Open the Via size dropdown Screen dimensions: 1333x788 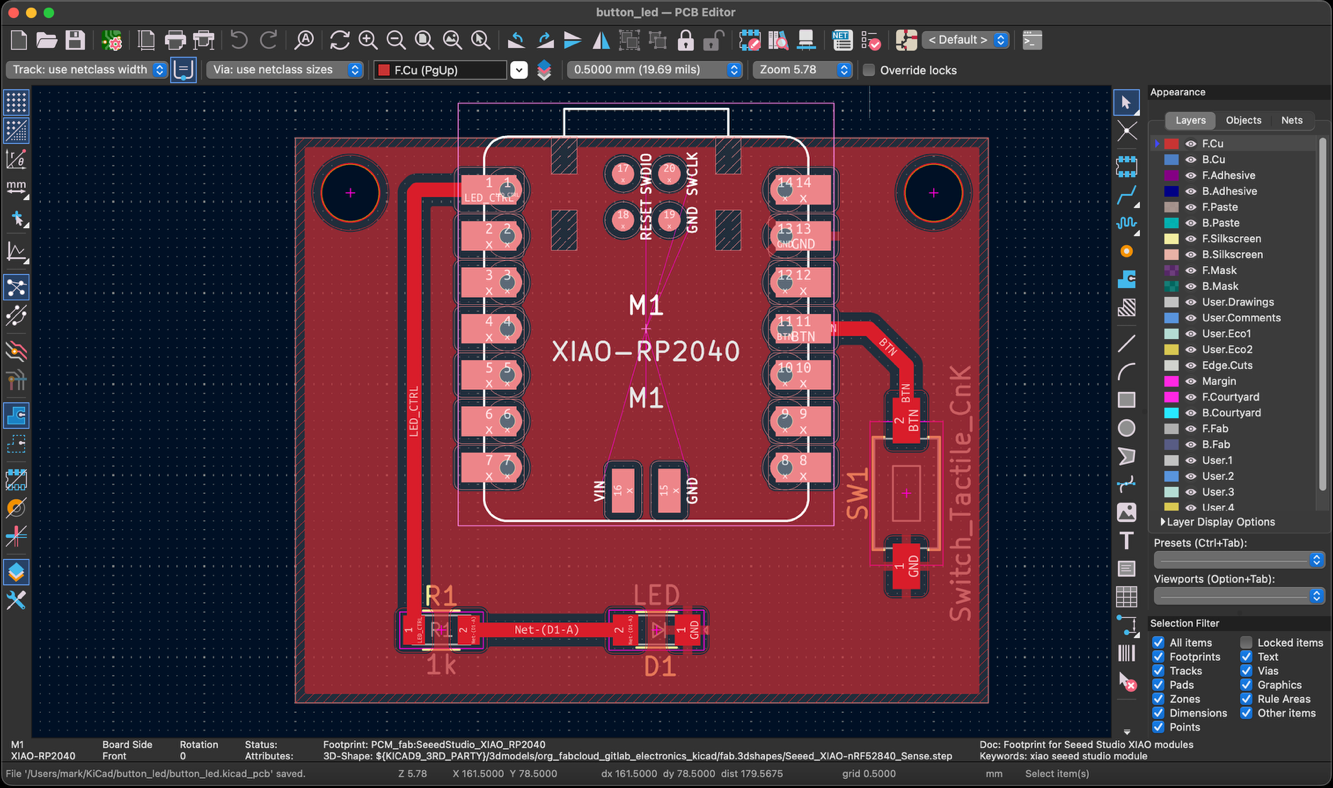(x=285, y=70)
